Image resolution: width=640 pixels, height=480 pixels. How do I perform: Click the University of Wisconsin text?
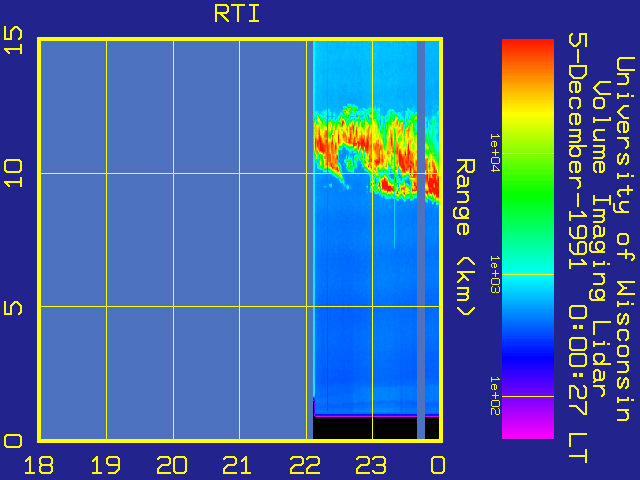pyautogui.click(x=625, y=239)
